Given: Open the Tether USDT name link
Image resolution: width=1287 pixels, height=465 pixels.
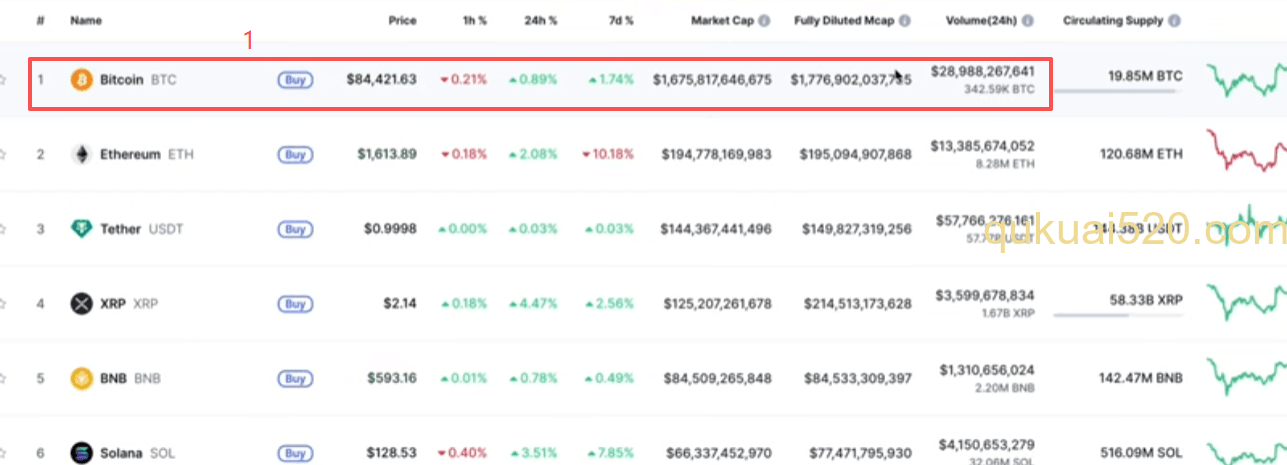Looking at the screenshot, I should [x=142, y=229].
